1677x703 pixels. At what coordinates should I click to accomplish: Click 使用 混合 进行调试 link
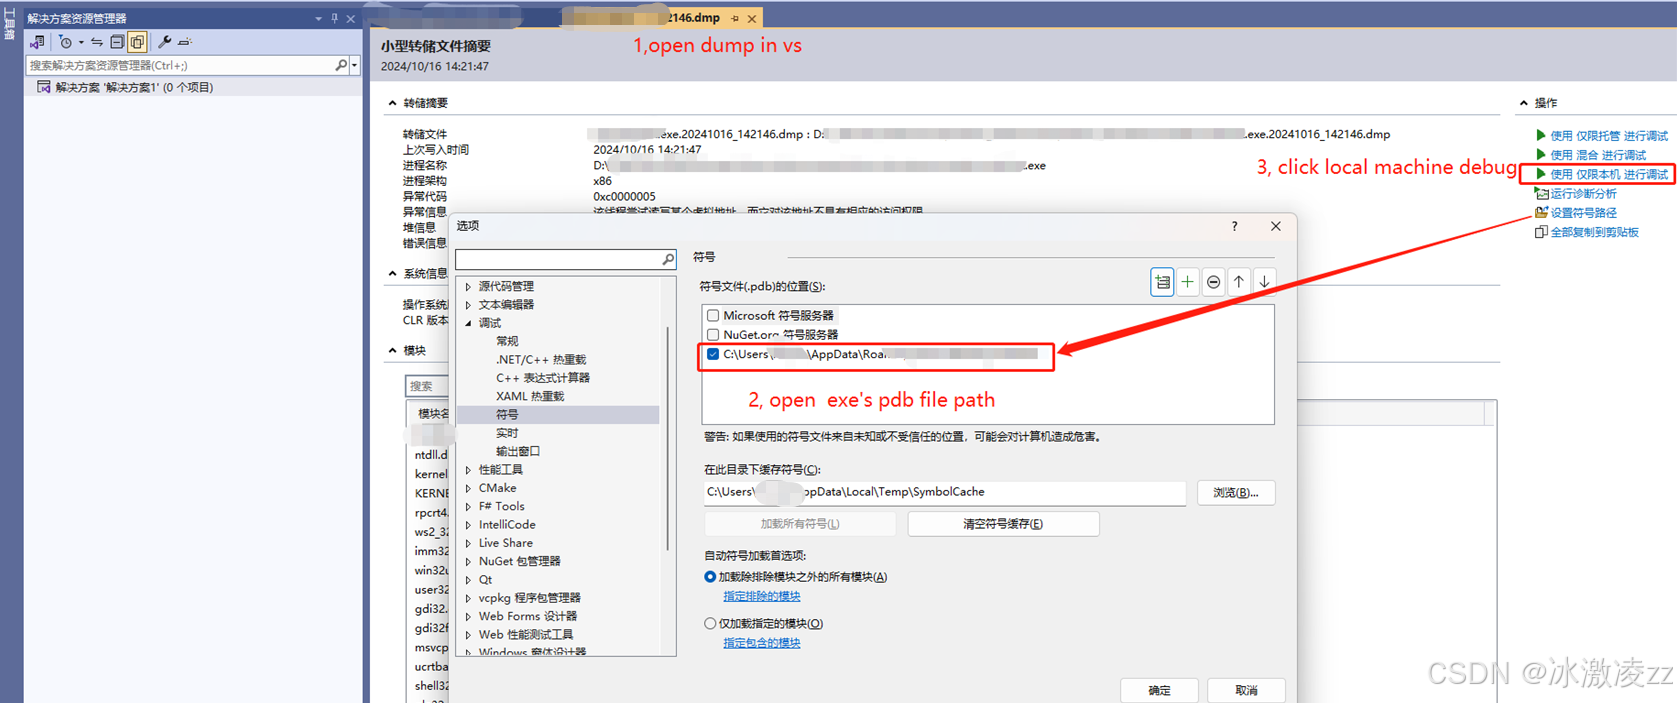[x=1597, y=155]
